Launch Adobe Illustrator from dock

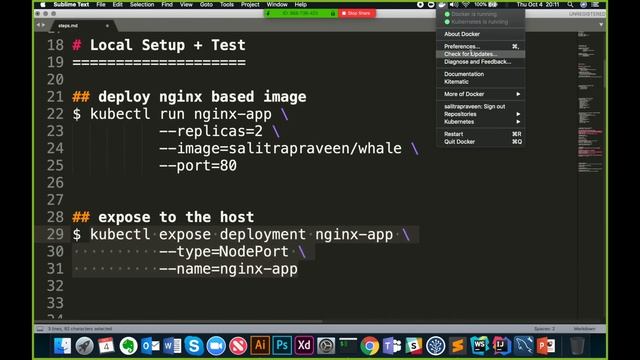(x=260, y=345)
